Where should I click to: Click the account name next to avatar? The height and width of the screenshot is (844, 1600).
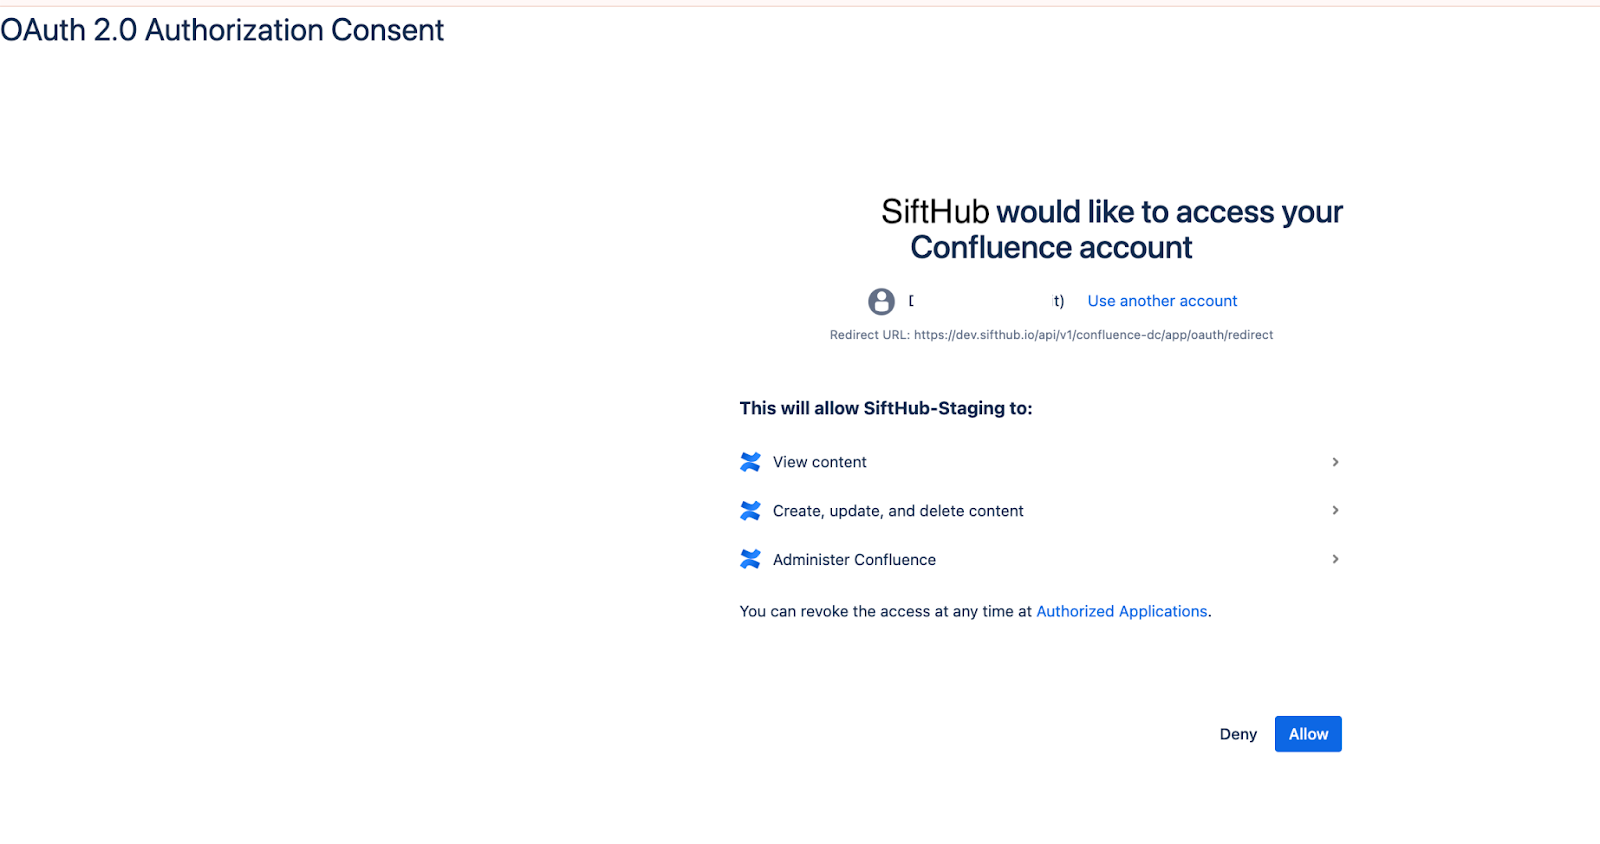point(986,301)
